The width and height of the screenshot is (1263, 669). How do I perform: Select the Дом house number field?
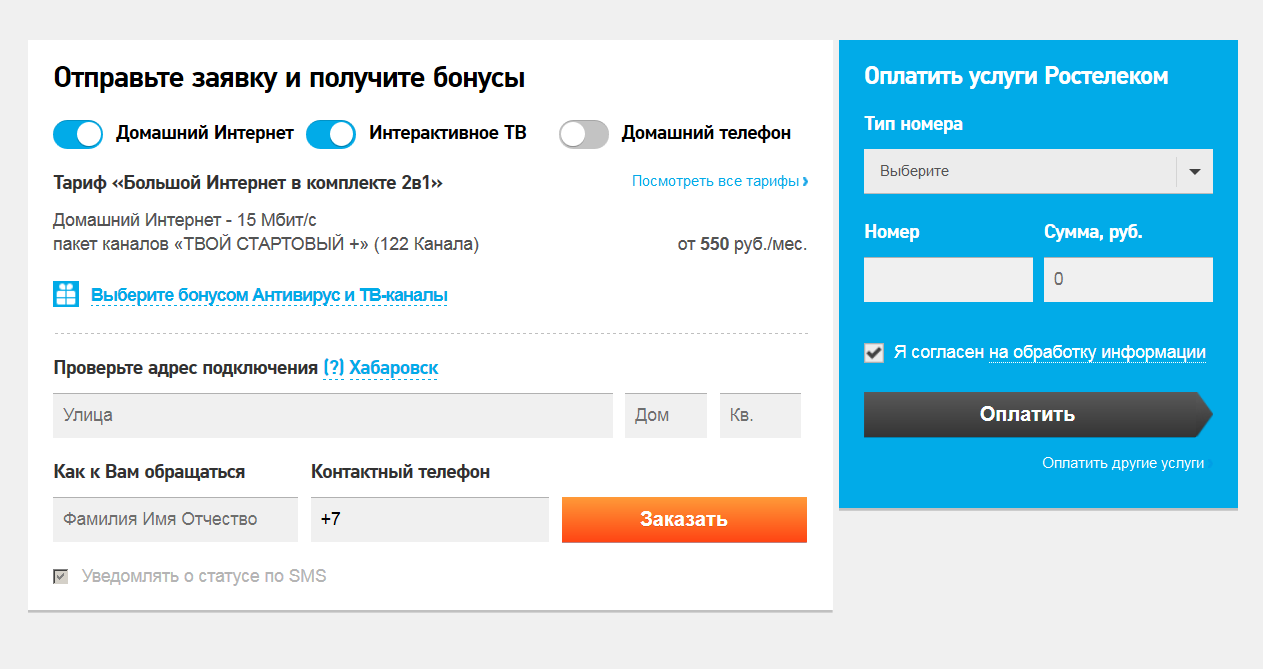(666, 415)
